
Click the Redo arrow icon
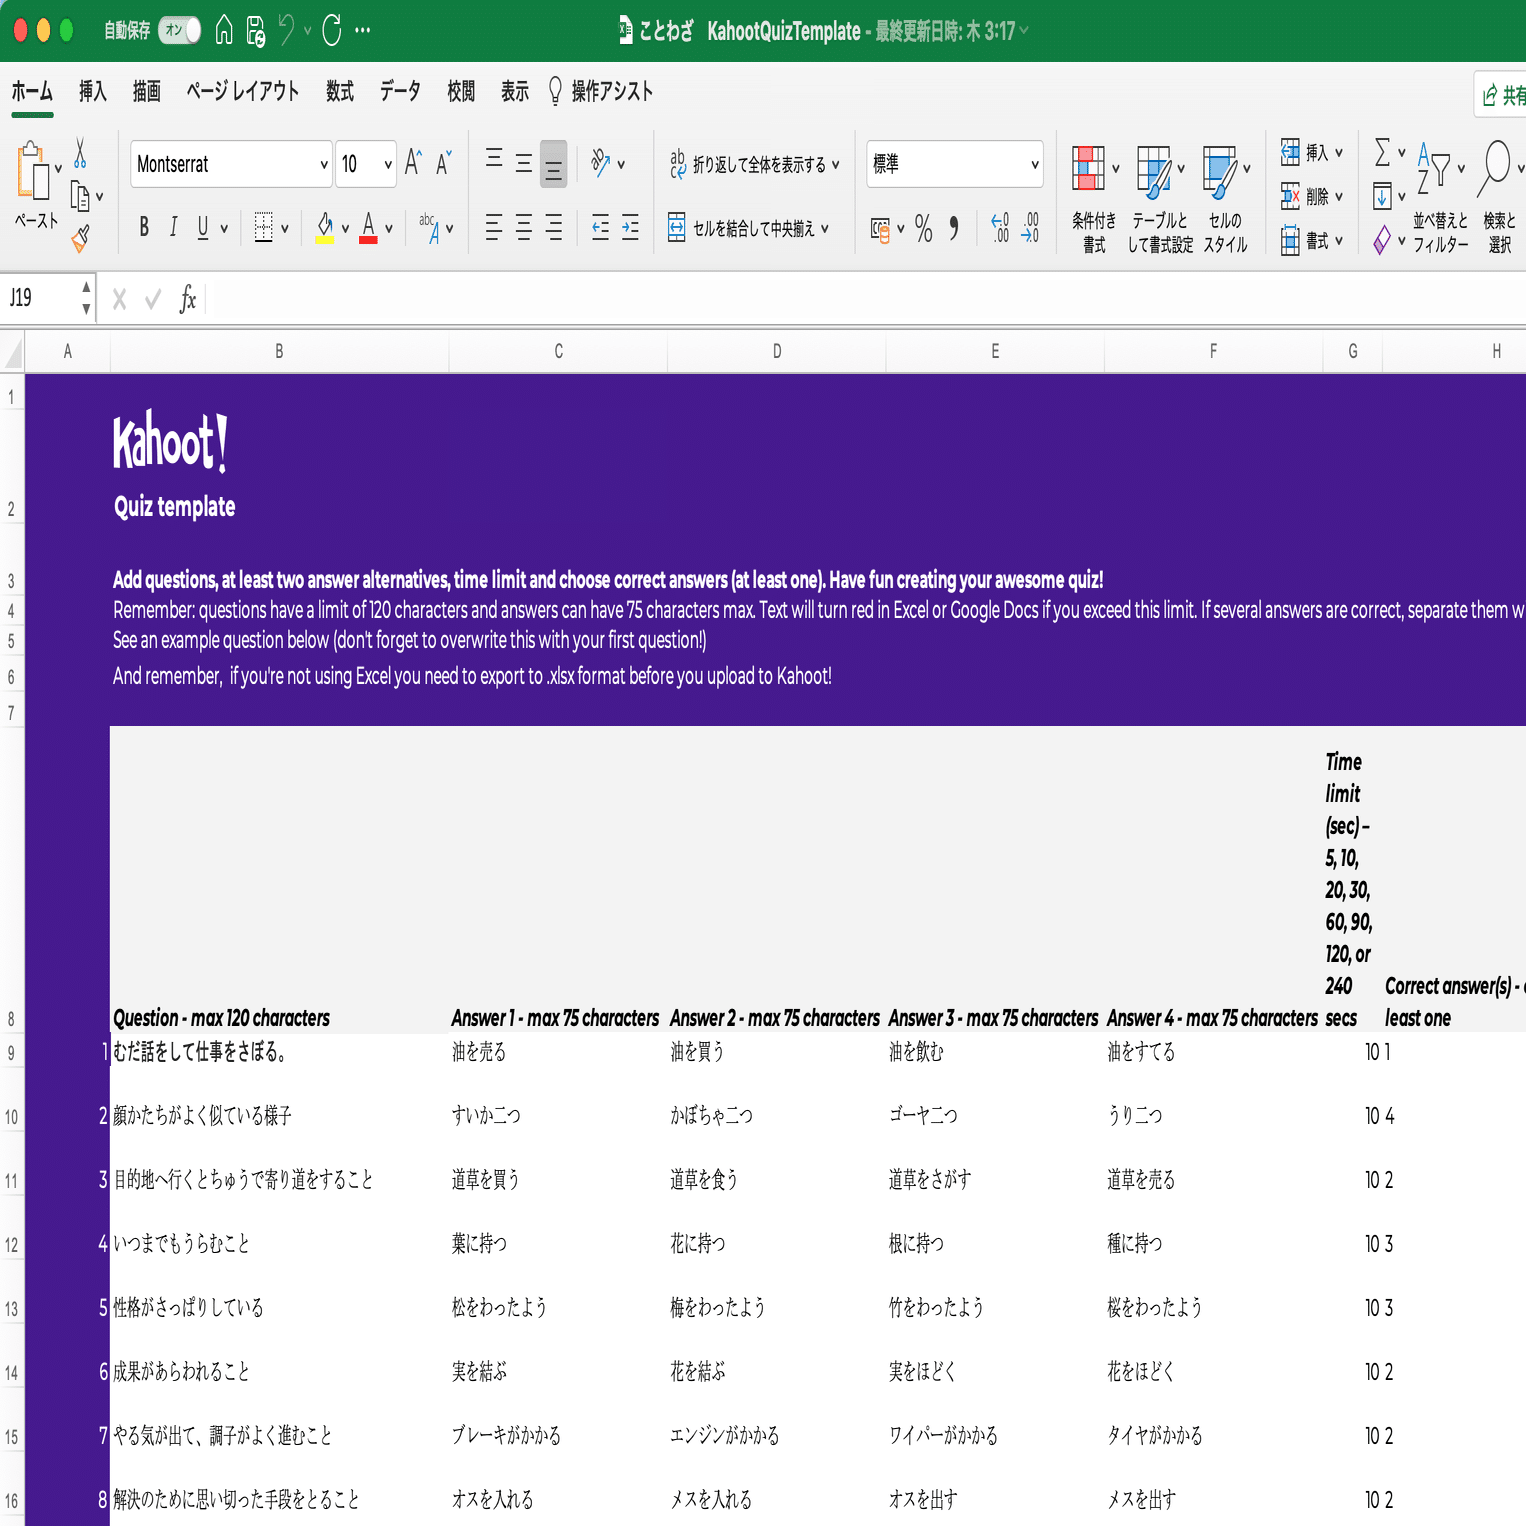(332, 30)
